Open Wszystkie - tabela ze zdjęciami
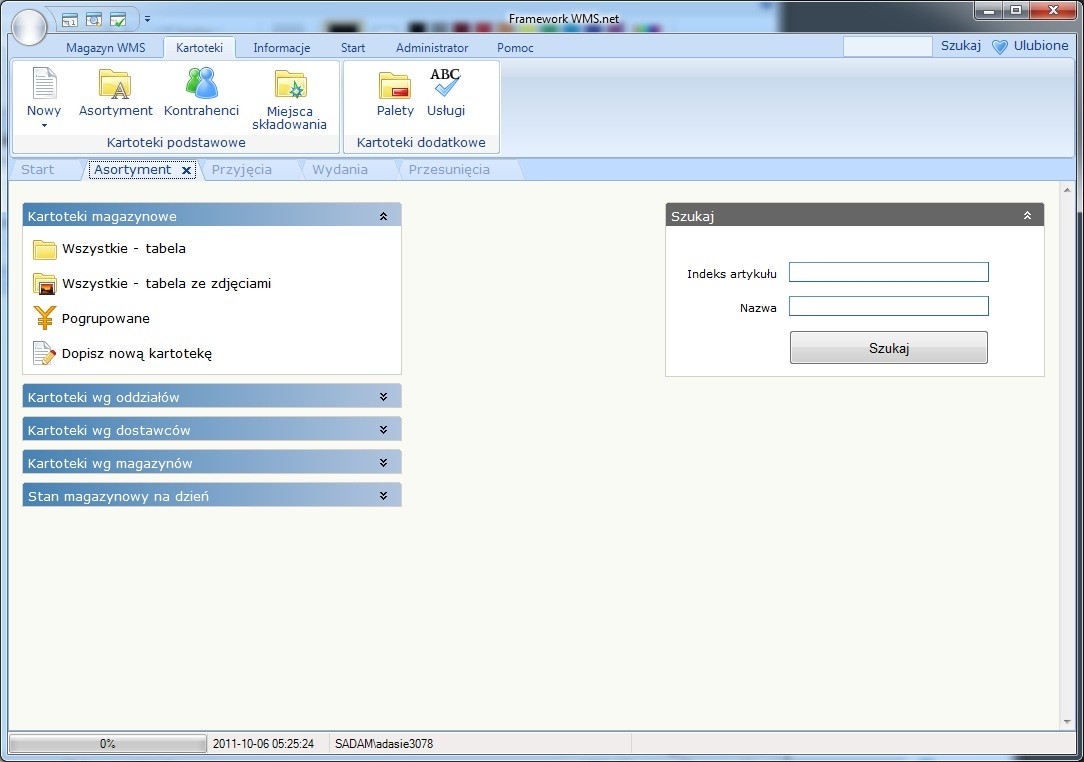Image resolution: width=1084 pixels, height=762 pixels. tap(166, 283)
